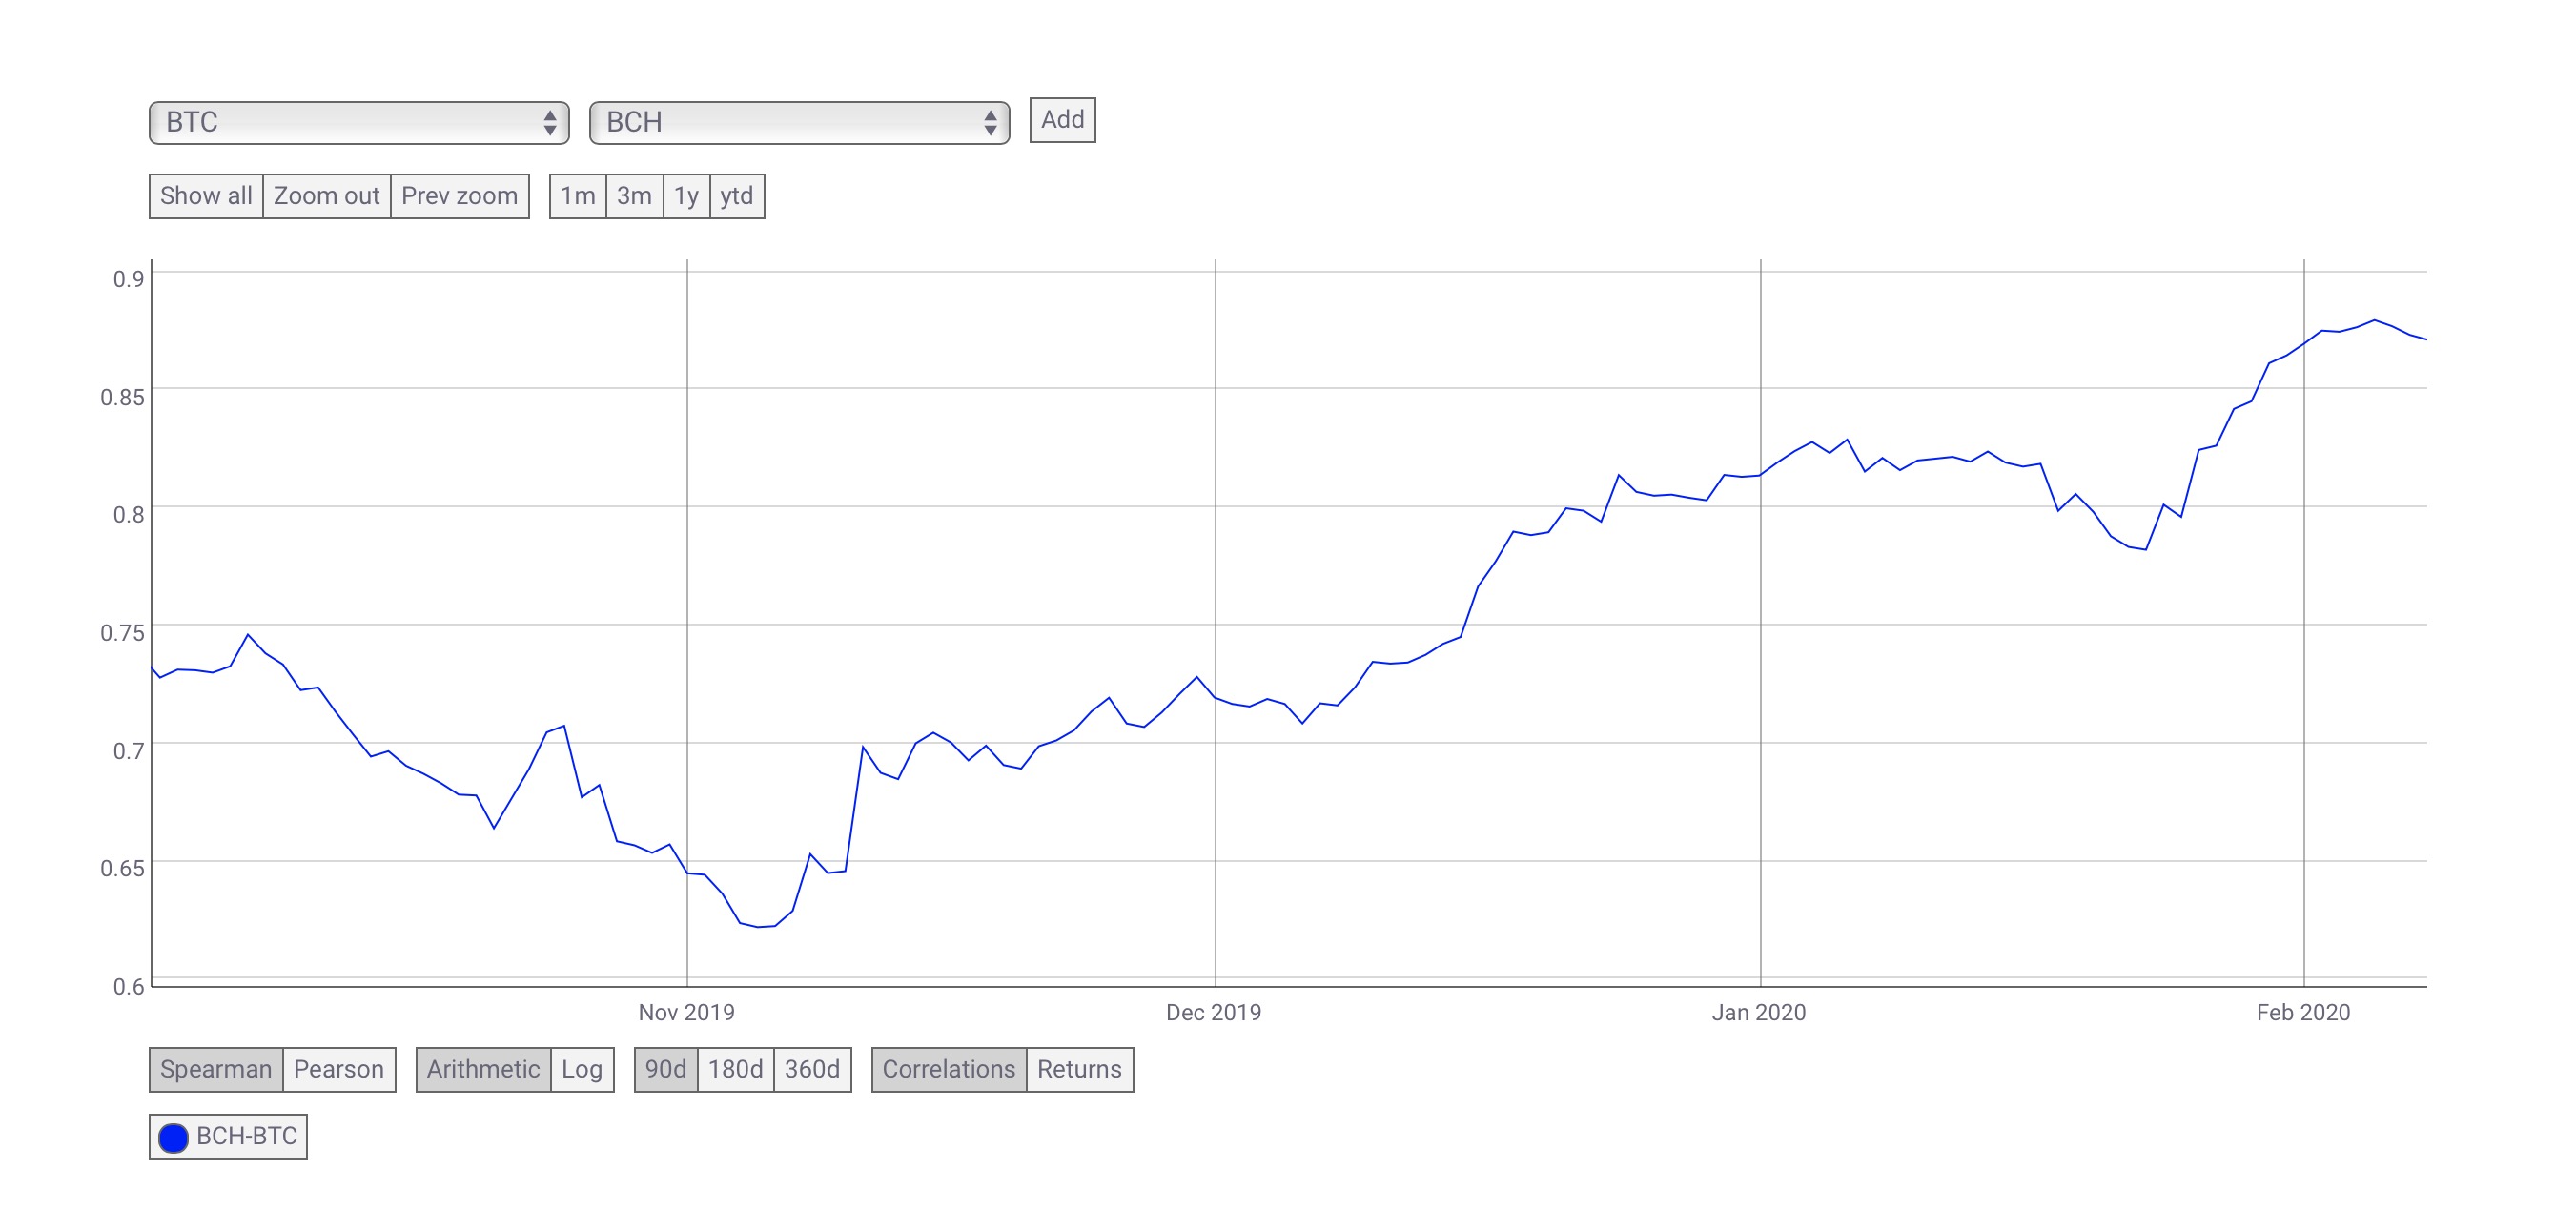Viewport: 2576px width, 1232px height.
Task: Select the ytd time range
Action: pos(737,196)
